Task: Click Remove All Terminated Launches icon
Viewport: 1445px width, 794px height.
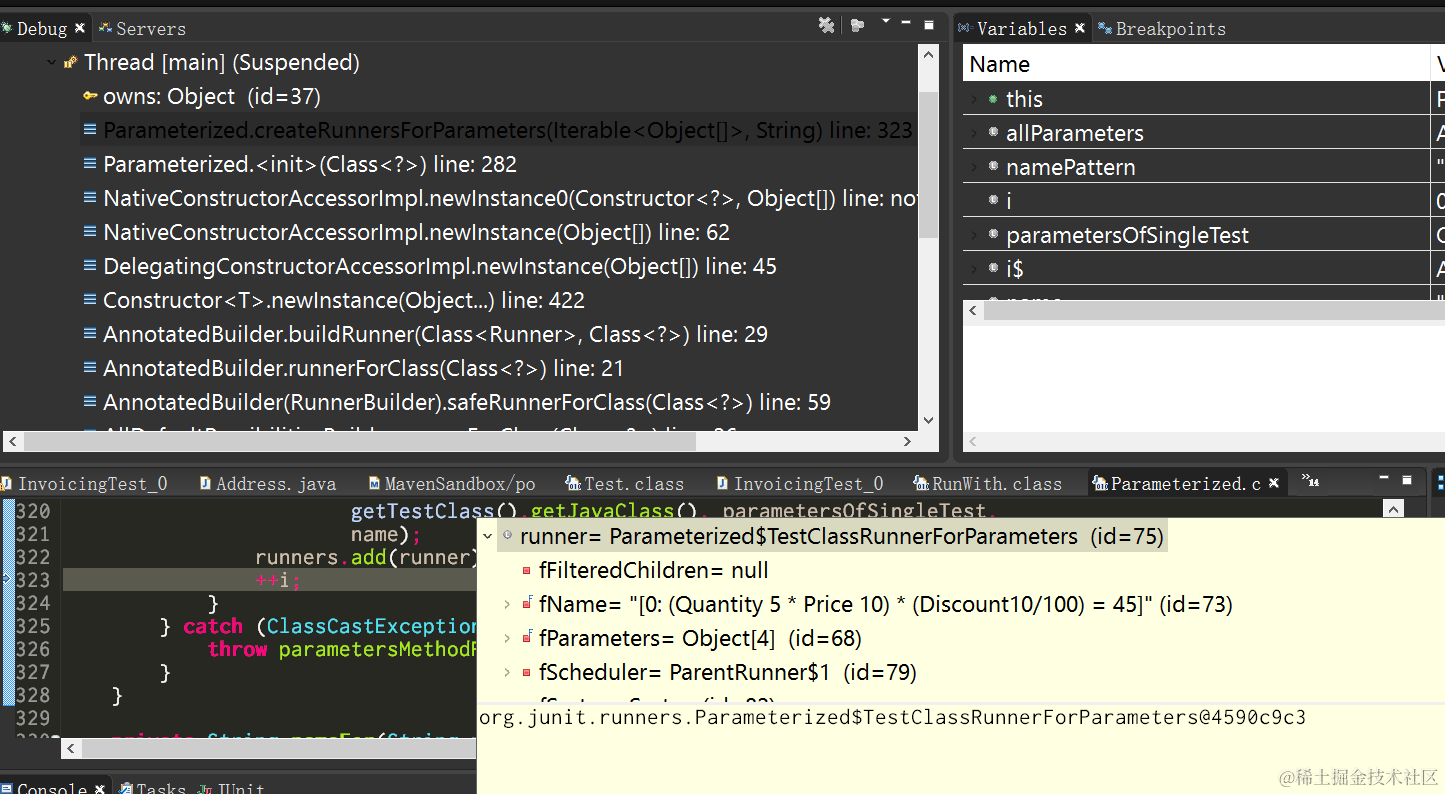Action: [826, 25]
